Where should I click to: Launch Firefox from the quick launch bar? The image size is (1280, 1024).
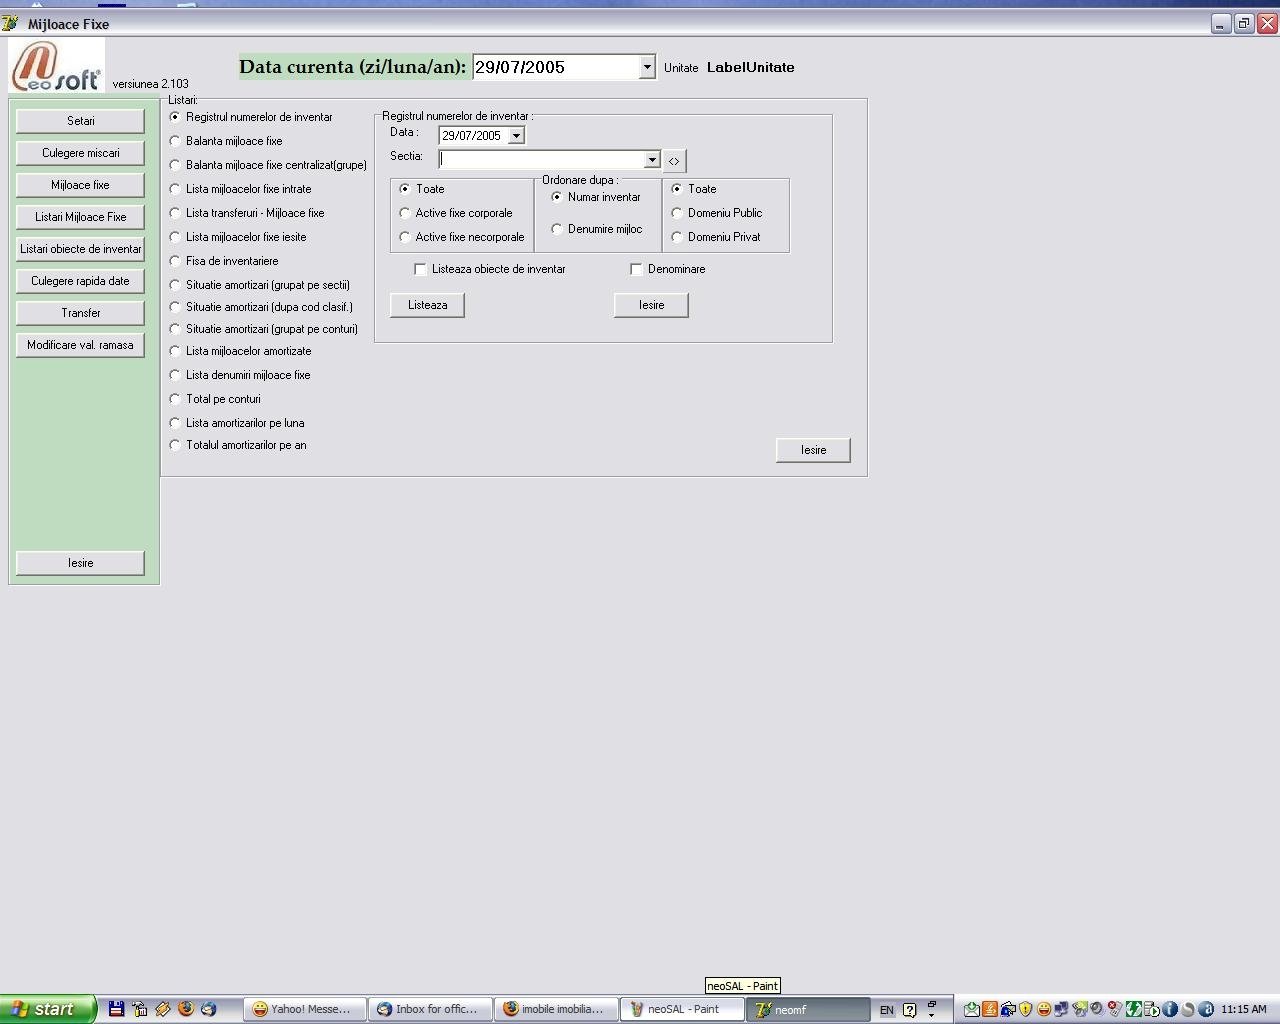185,1009
